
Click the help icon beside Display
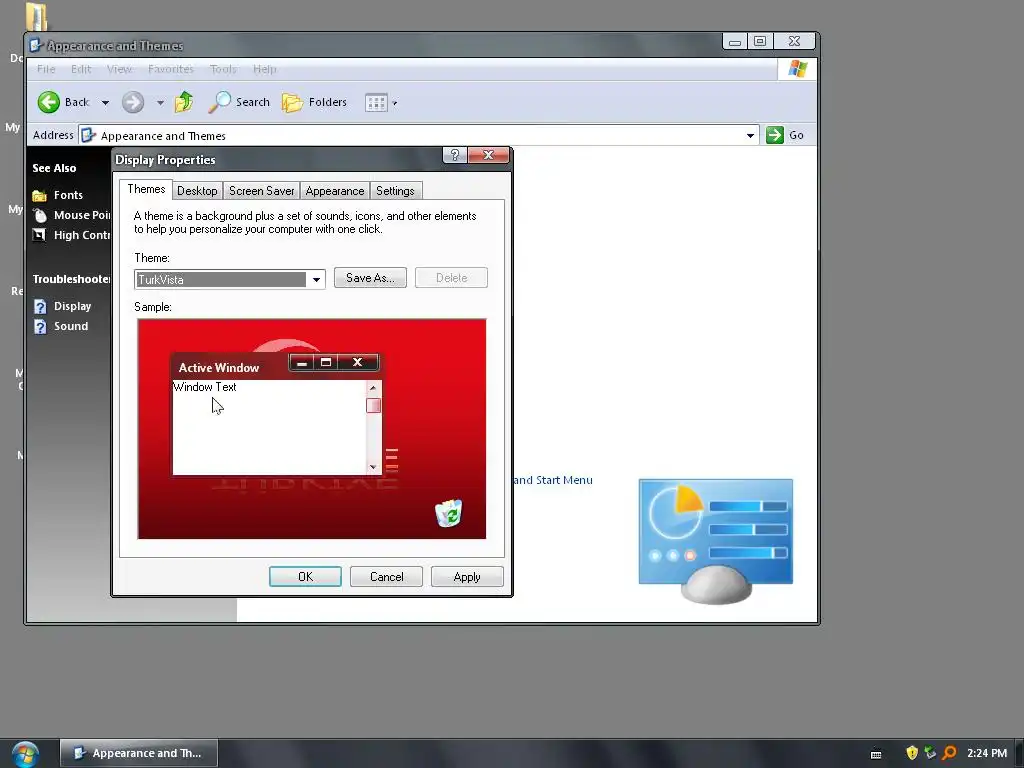(x=40, y=306)
